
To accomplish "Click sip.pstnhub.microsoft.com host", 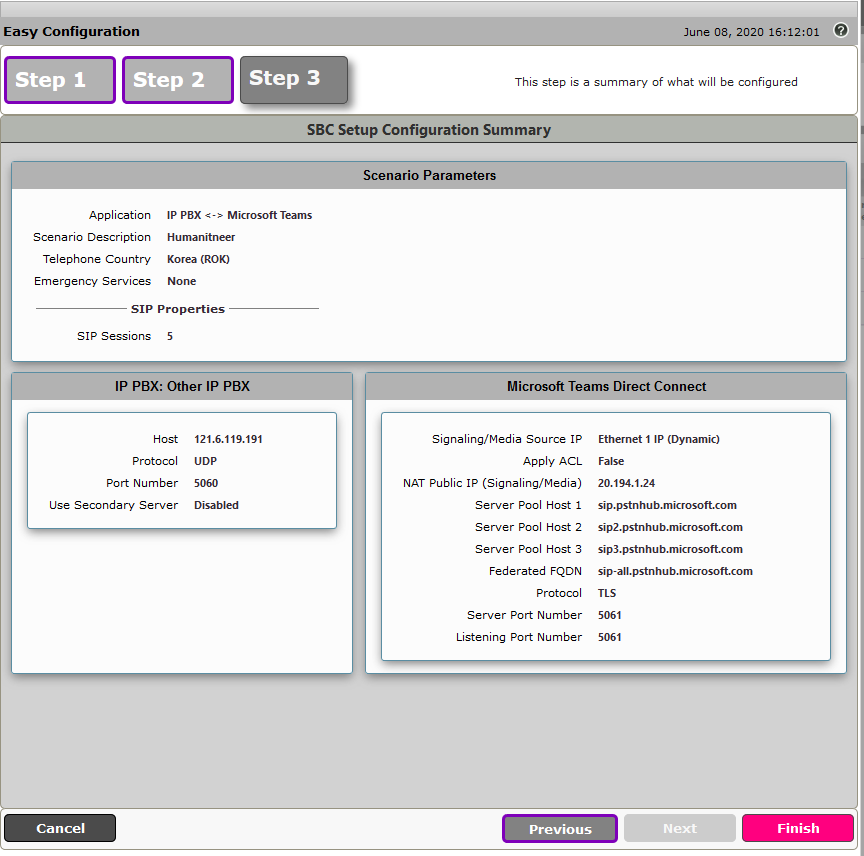I will pos(667,505).
